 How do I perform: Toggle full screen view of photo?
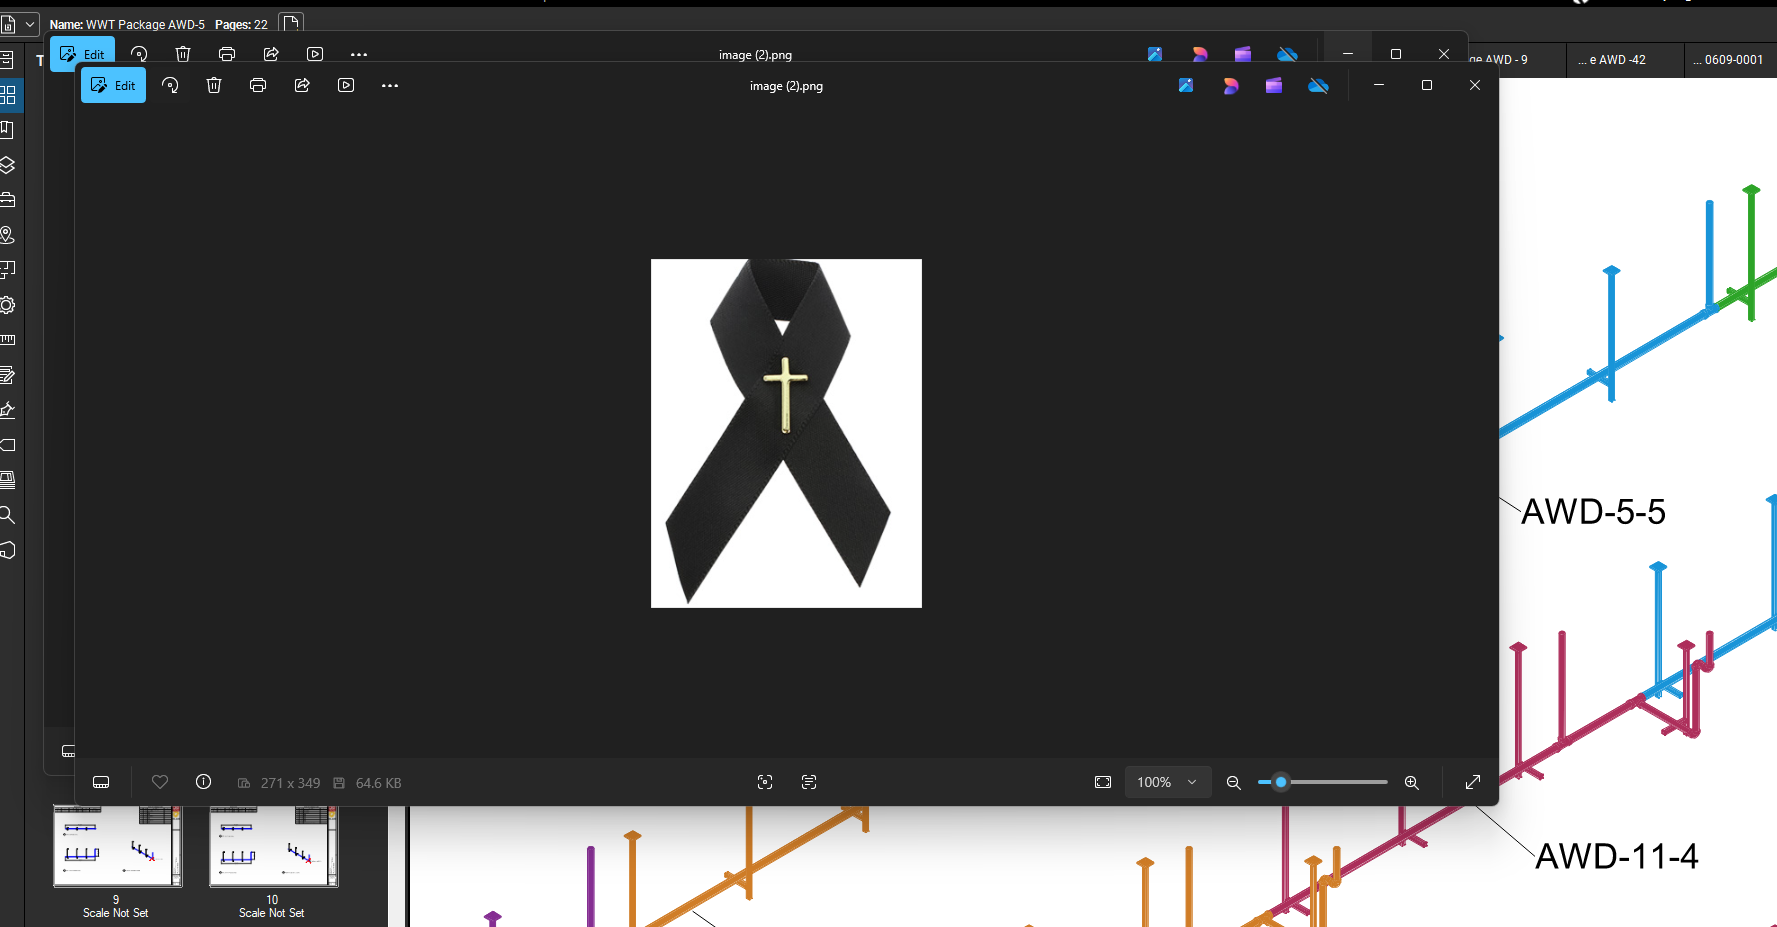[x=1473, y=782]
